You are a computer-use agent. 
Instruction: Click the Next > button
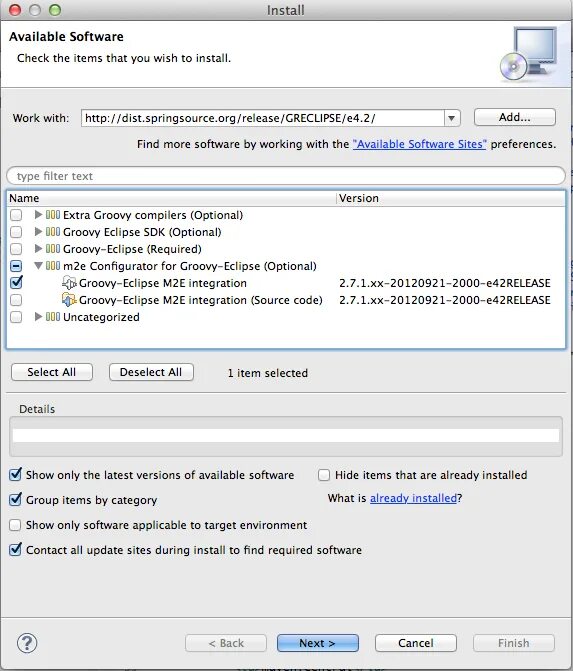click(x=318, y=643)
